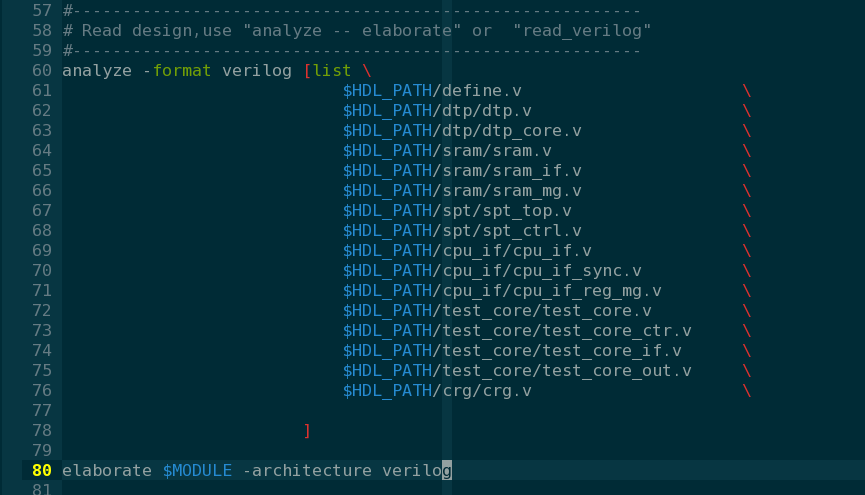Click the -architecture option text
This screenshot has width=865, height=495.
pyautogui.click(x=307, y=470)
